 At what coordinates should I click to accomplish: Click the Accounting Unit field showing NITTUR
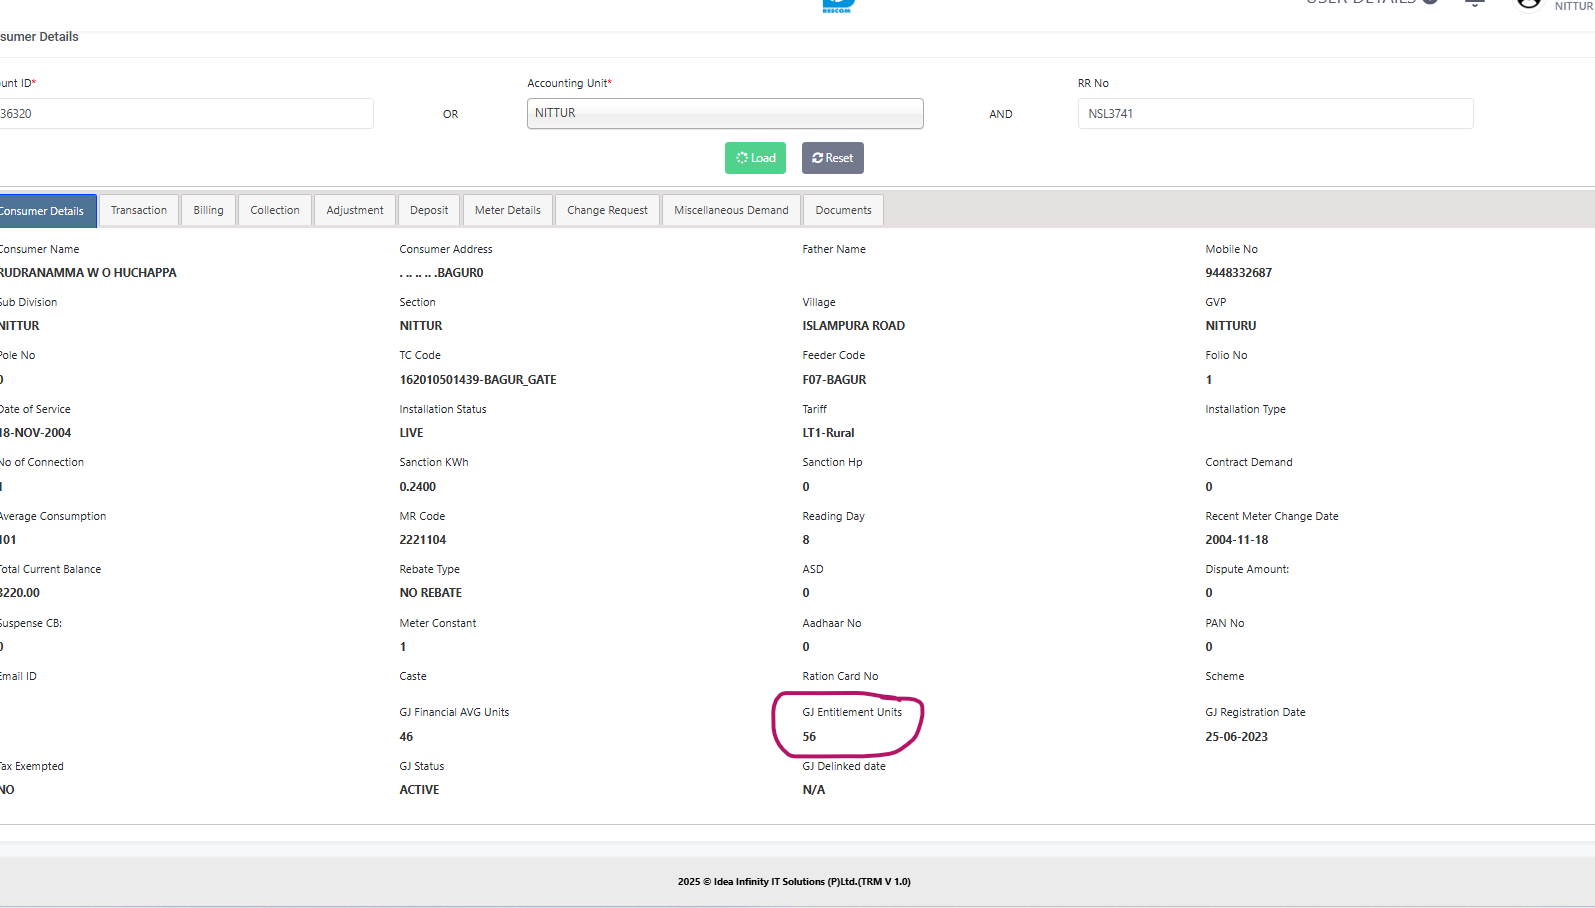tap(725, 113)
